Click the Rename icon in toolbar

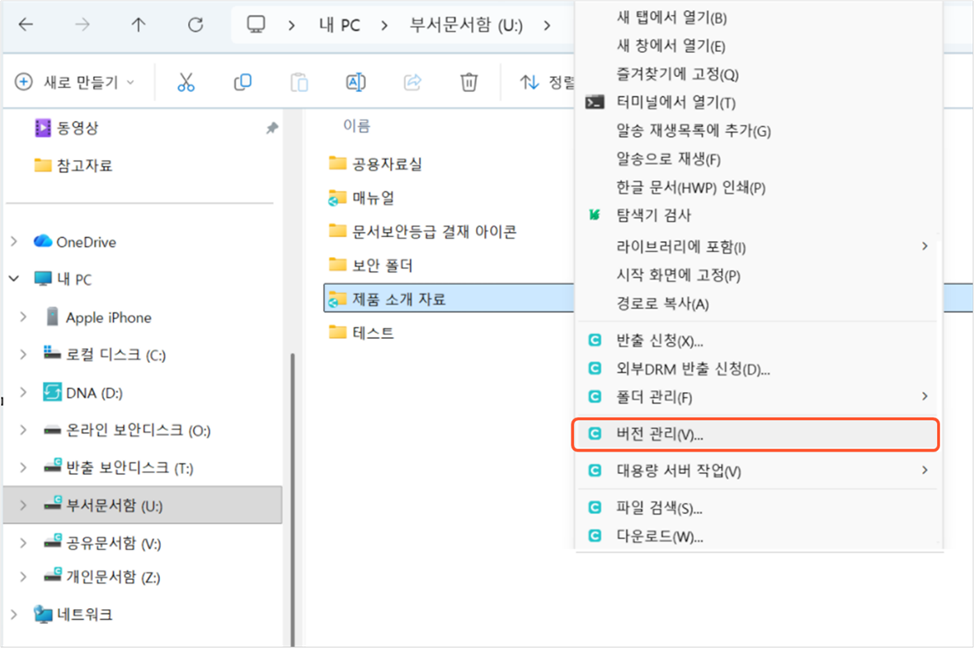(x=355, y=82)
